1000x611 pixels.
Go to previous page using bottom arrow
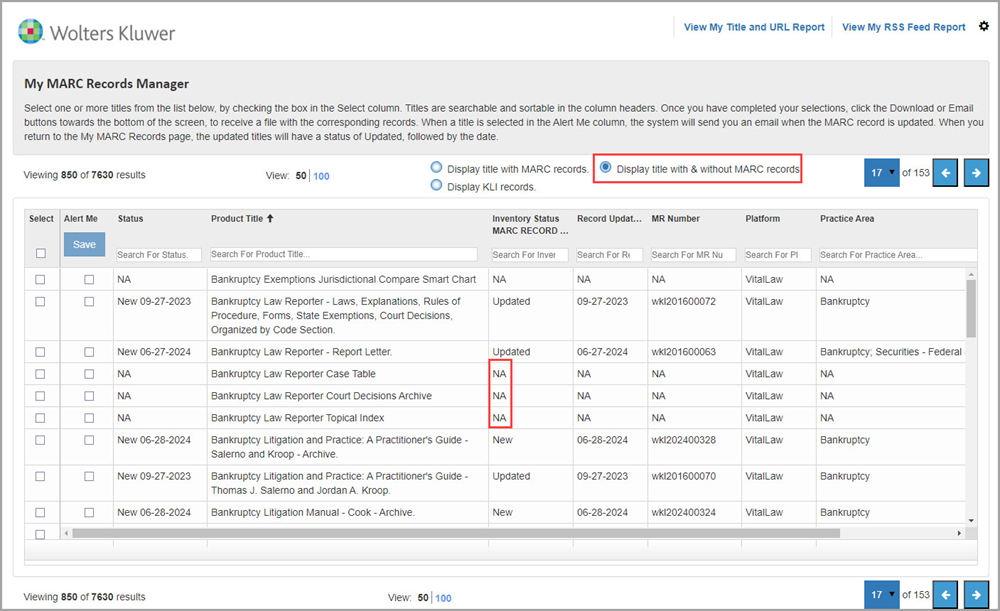click(945, 595)
